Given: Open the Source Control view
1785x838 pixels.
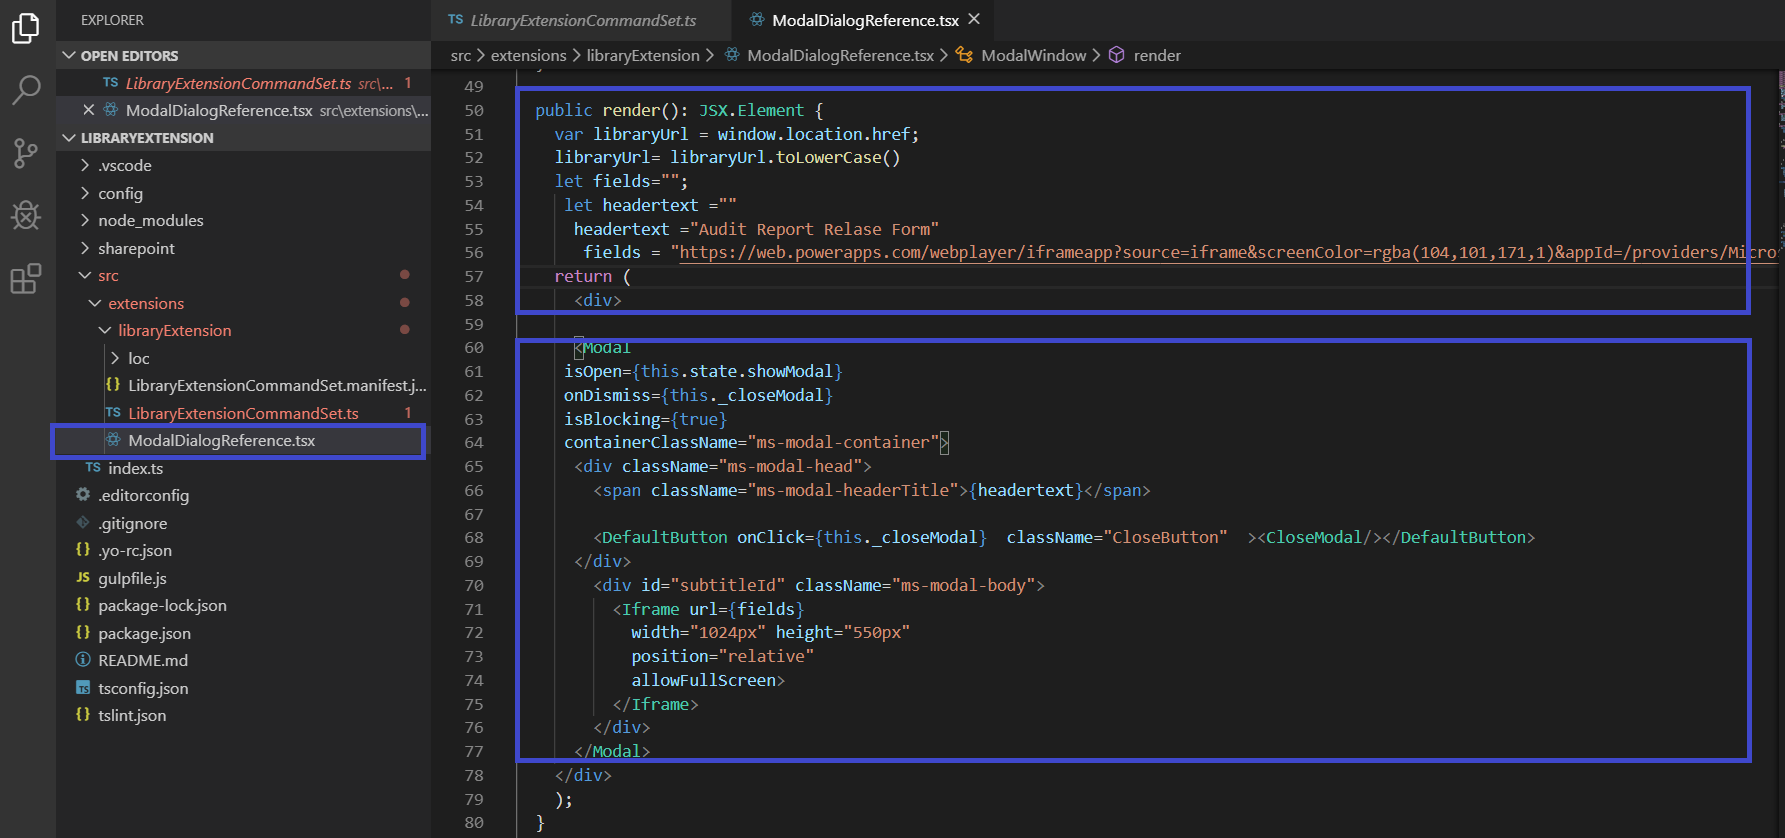Looking at the screenshot, I should (x=26, y=153).
